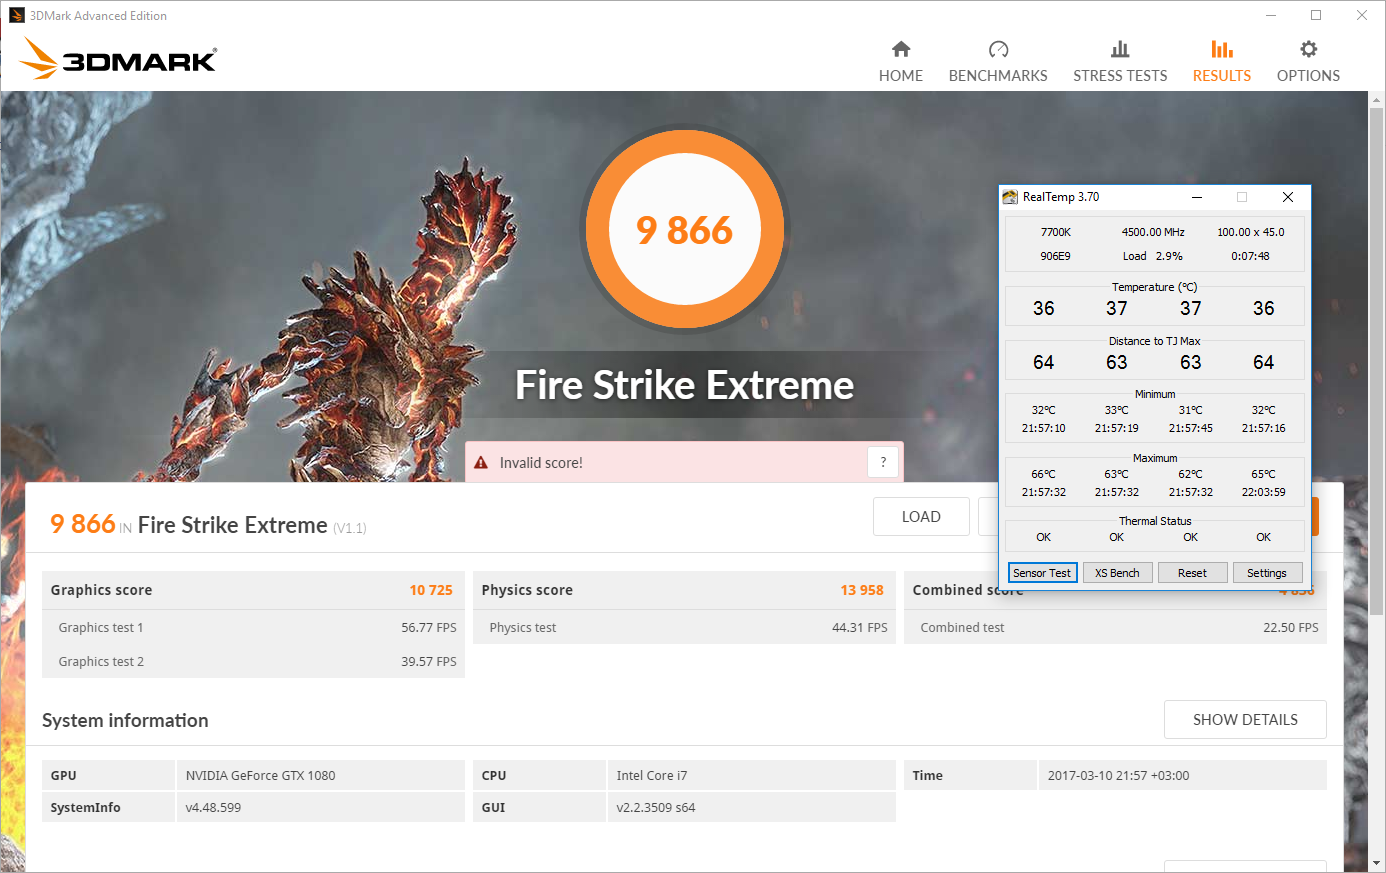Minimize the 3DMark window
This screenshot has width=1386, height=873.
click(1271, 15)
